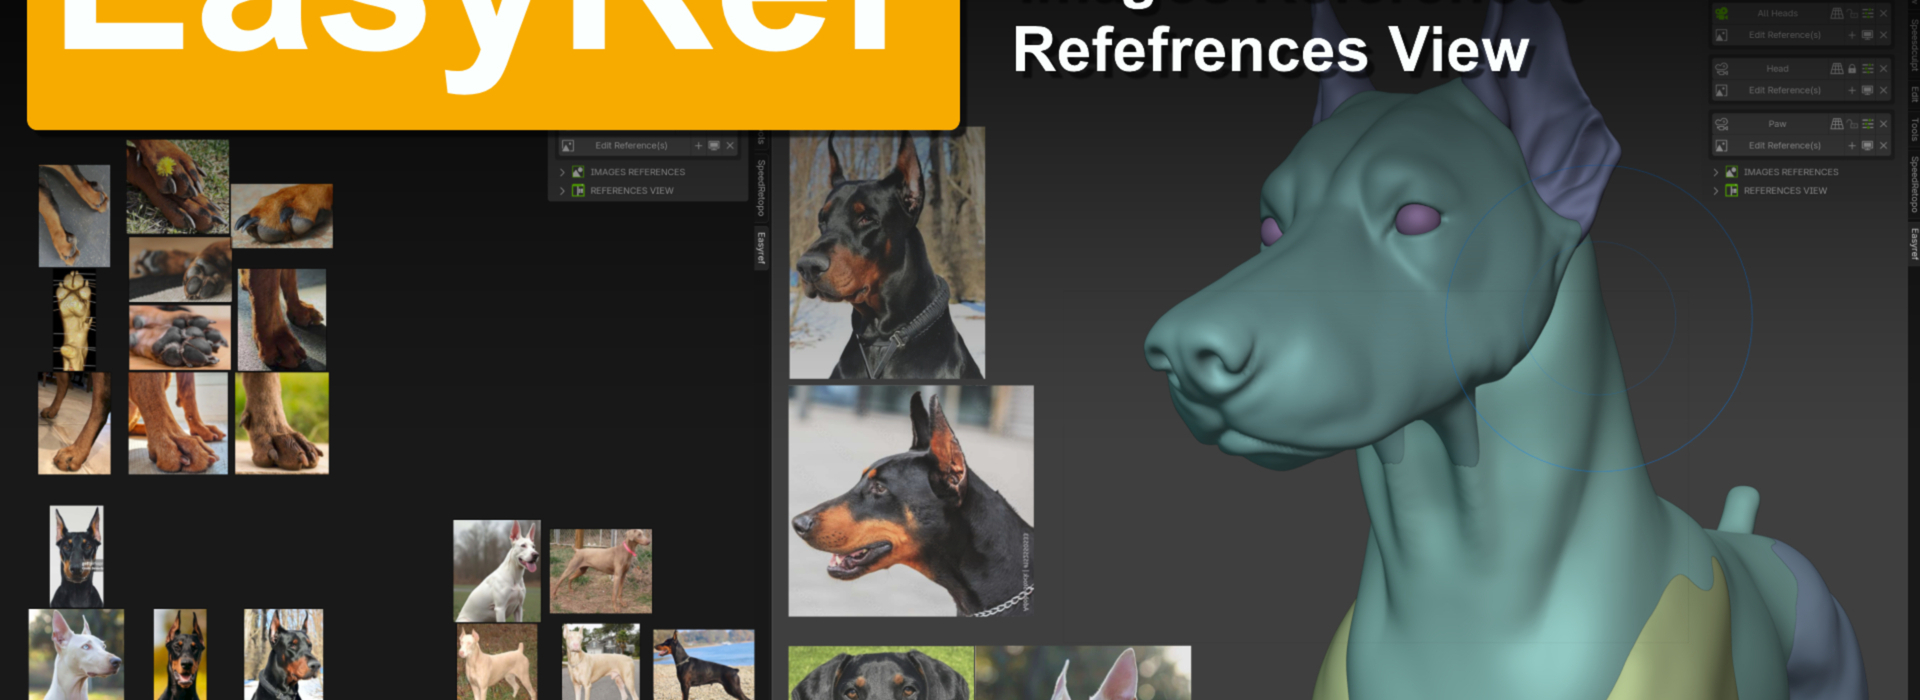Select the Doberman profile with the chain collar
This screenshot has height=700, width=1920.
[x=911, y=501]
